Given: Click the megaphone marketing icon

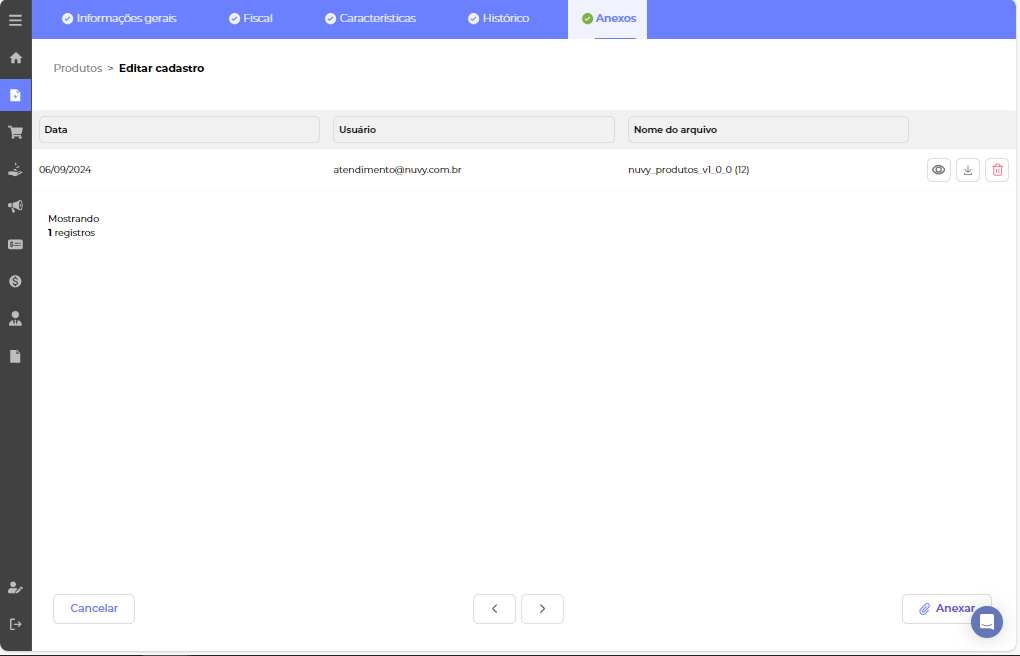Looking at the screenshot, I should [x=15, y=206].
